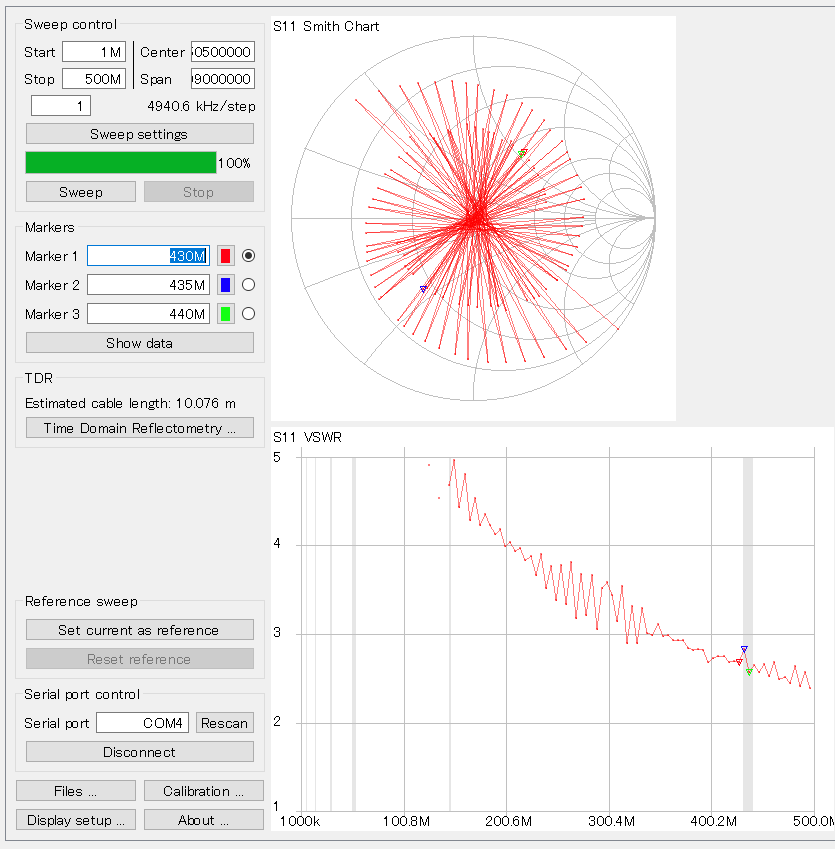Click the green marker on VSWR plot
Viewport: 835px width, 849px height.
(x=749, y=672)
